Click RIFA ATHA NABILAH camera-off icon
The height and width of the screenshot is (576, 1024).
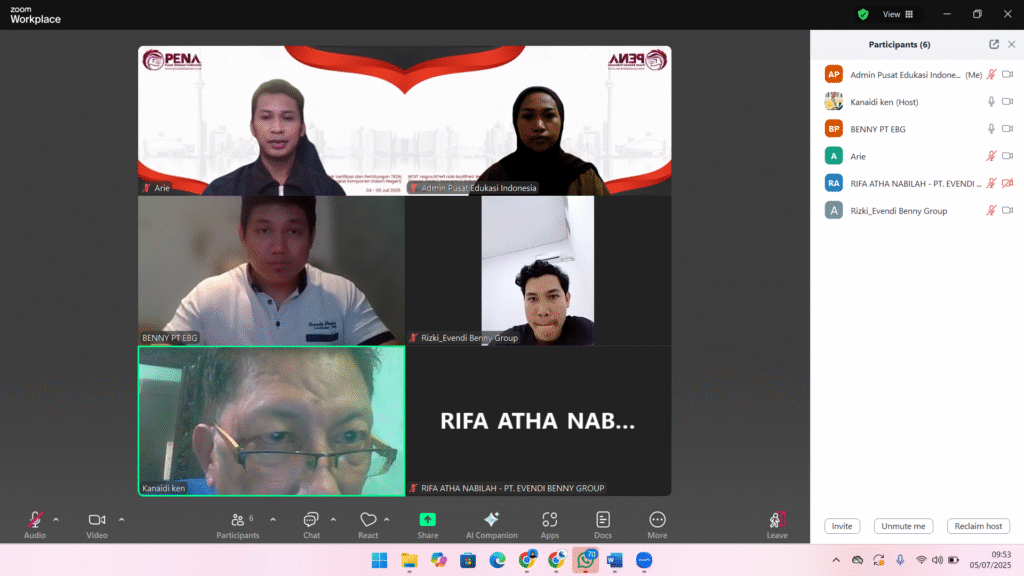pos(1008,184)
